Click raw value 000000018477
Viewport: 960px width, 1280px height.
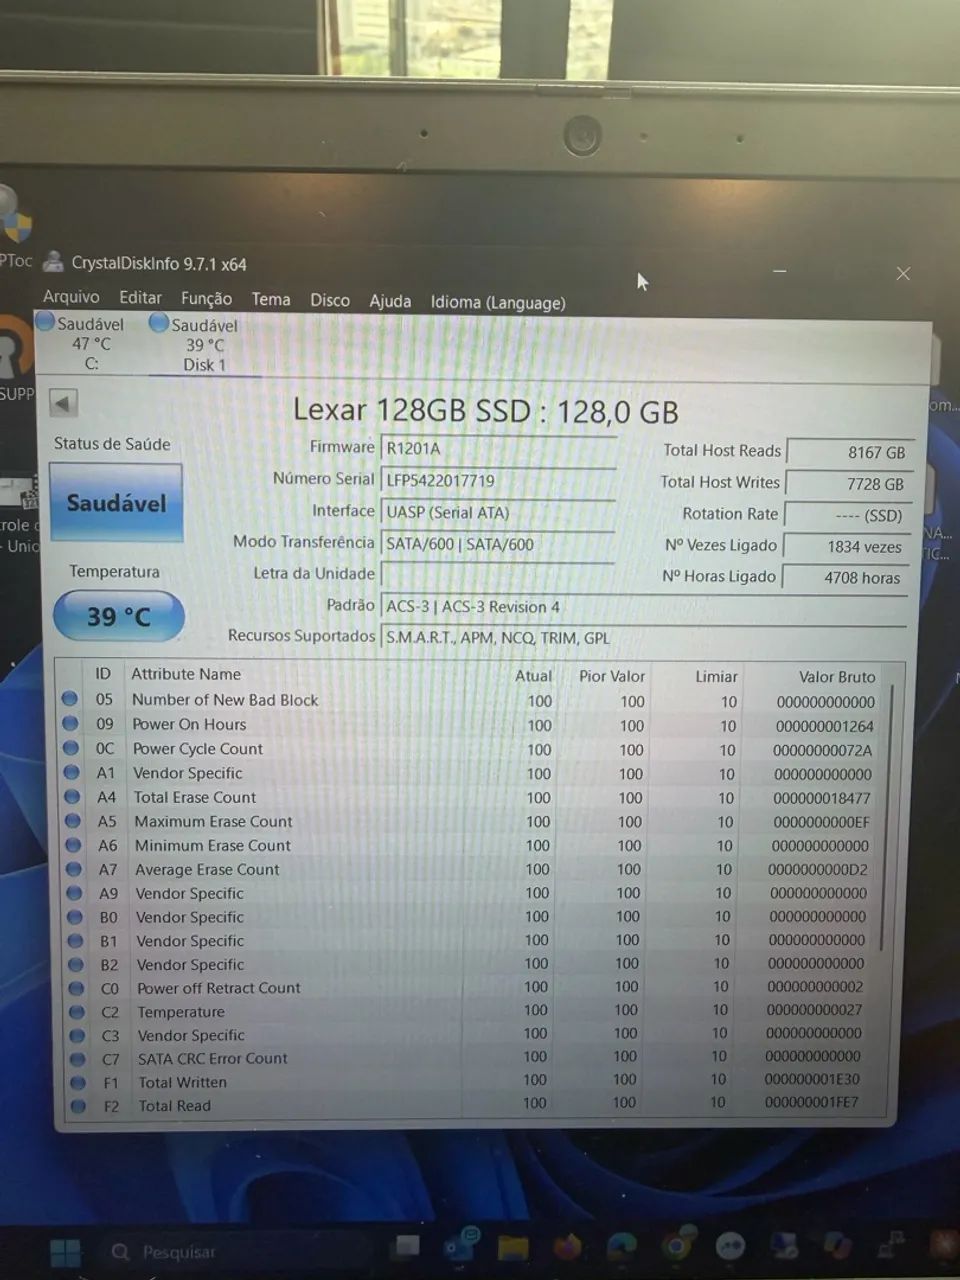click(821, 798)
